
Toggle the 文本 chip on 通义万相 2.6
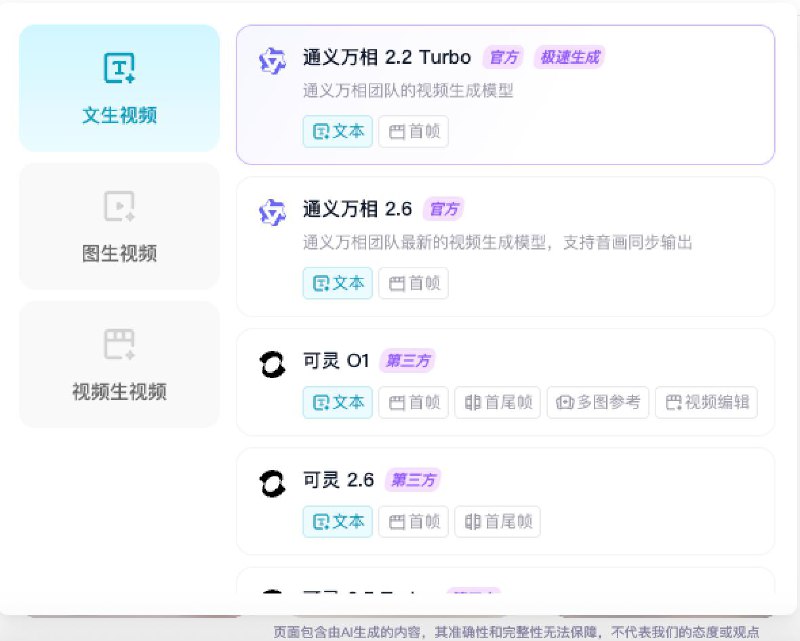pos(337,283)
